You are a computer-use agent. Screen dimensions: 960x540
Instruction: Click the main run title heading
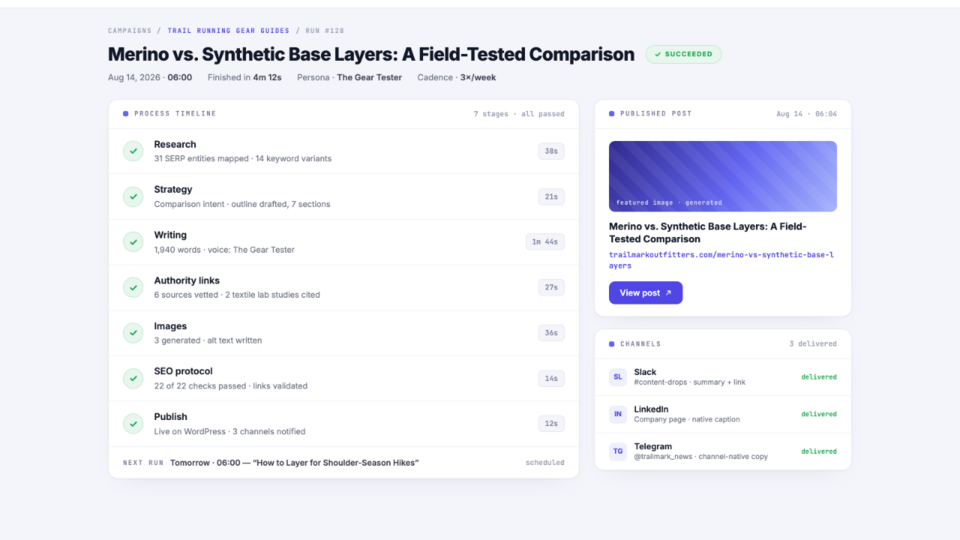pos(371,54)
